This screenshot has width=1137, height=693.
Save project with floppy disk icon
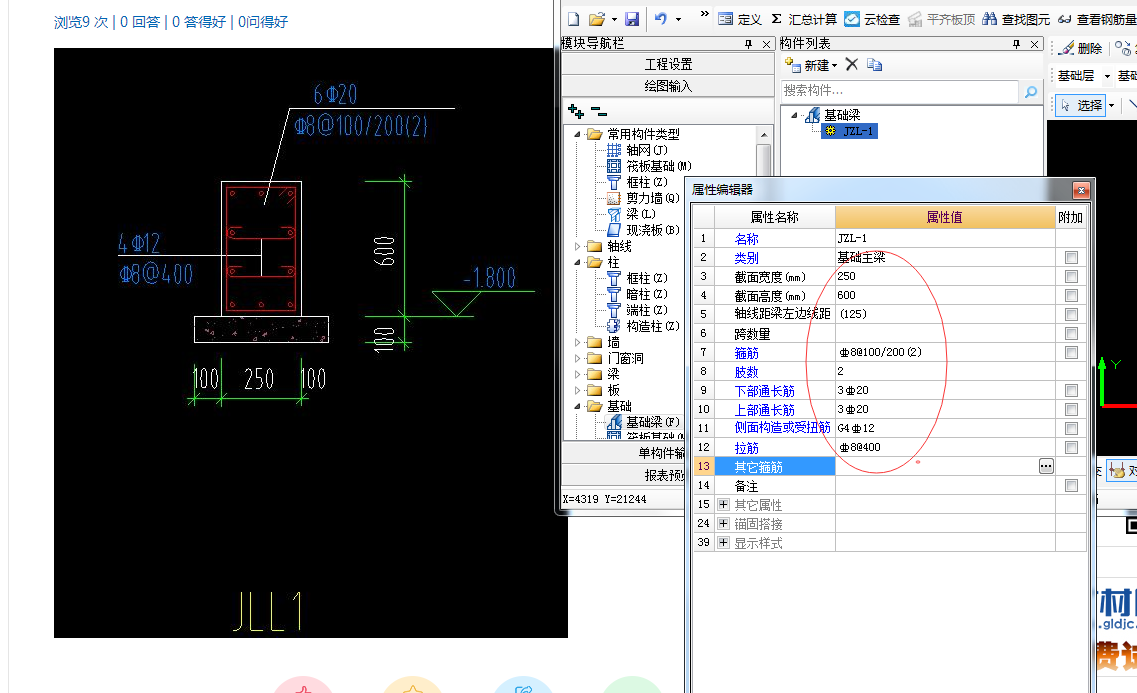click(x=632, y=19)
